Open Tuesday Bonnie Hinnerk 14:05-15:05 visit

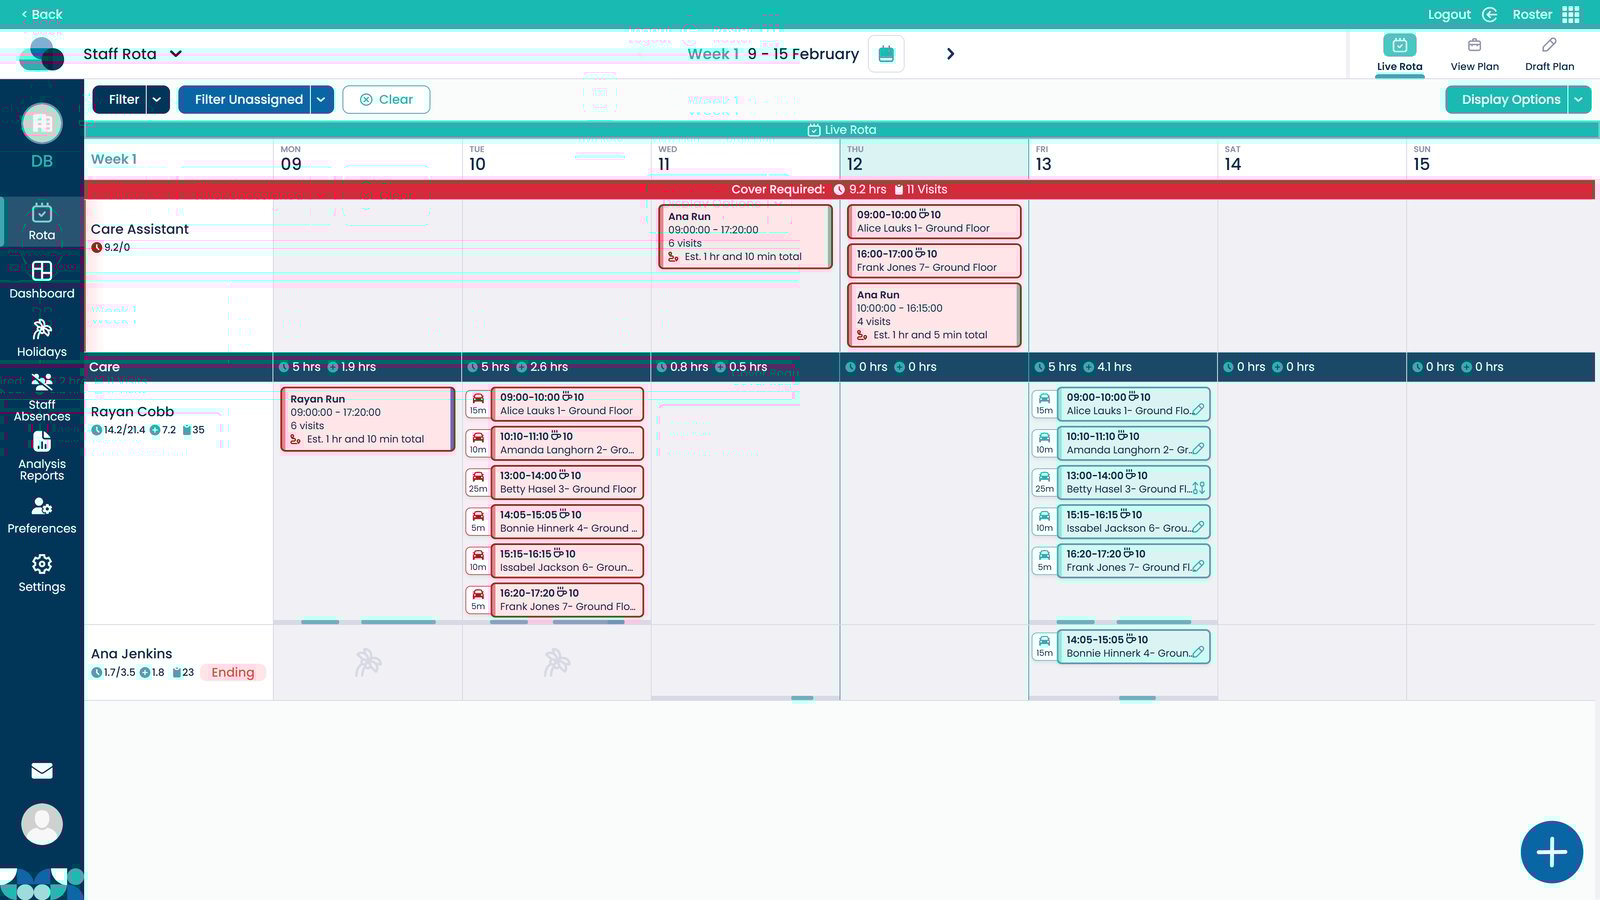point(567,521)
